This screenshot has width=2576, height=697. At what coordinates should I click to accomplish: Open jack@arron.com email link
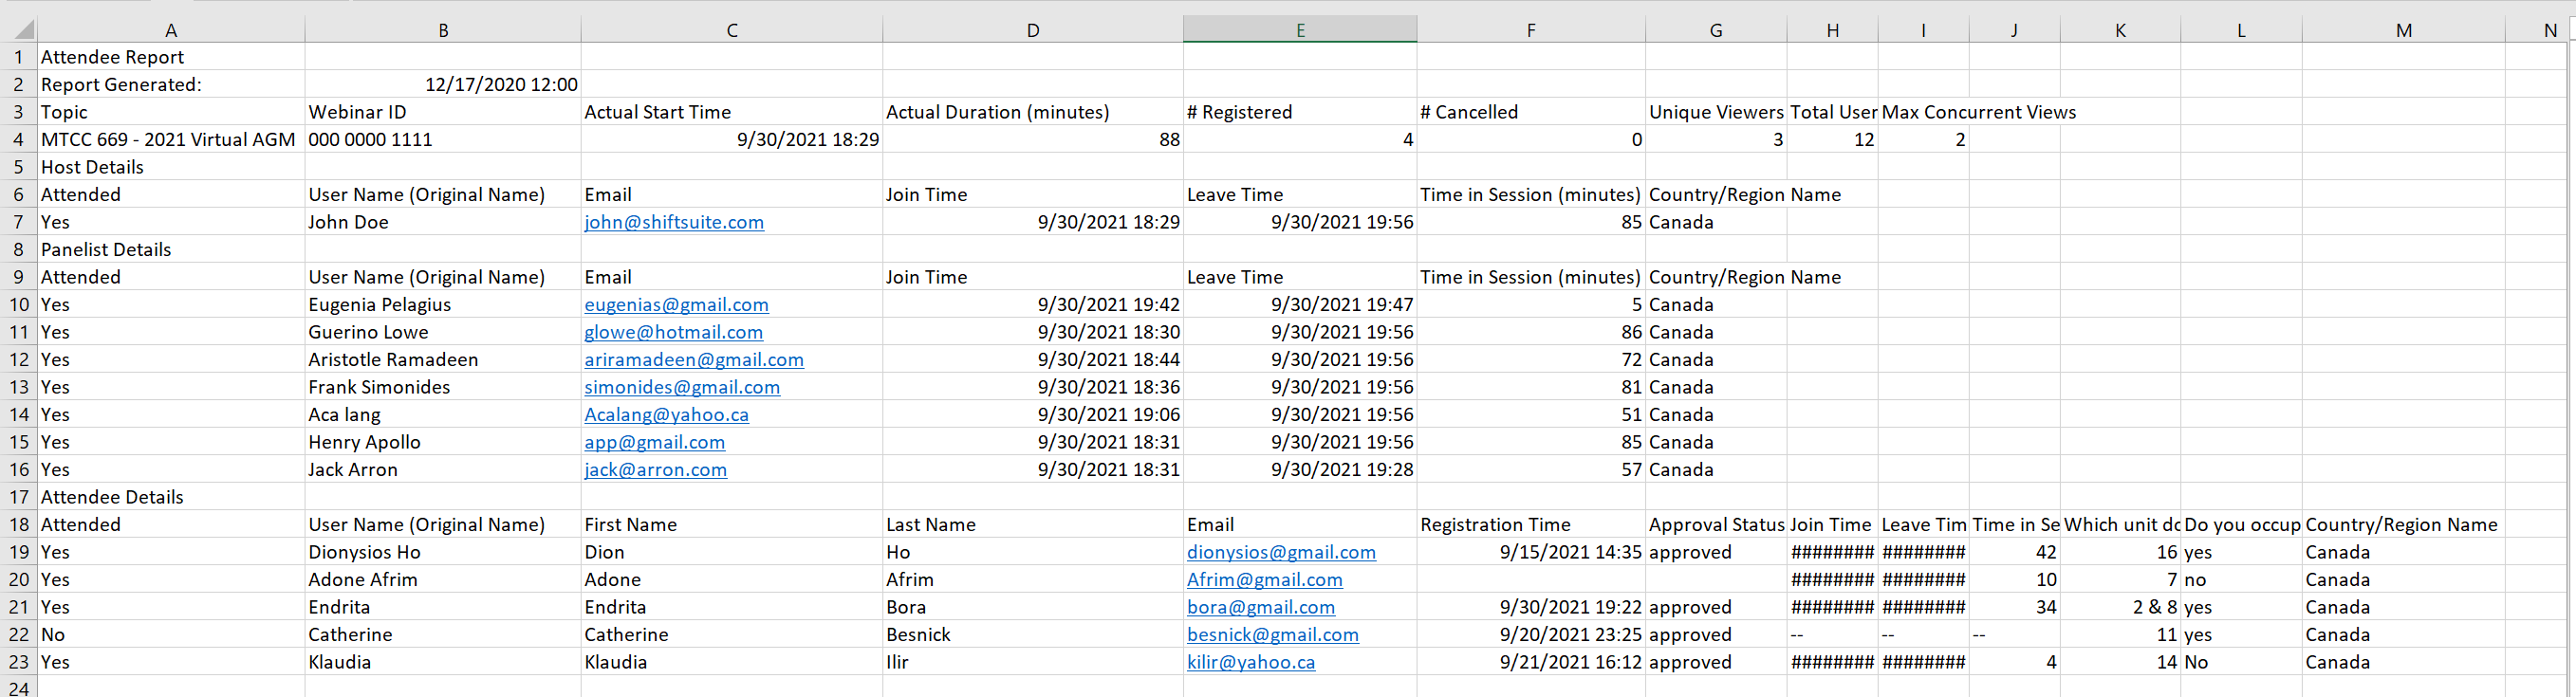point(656,469)
